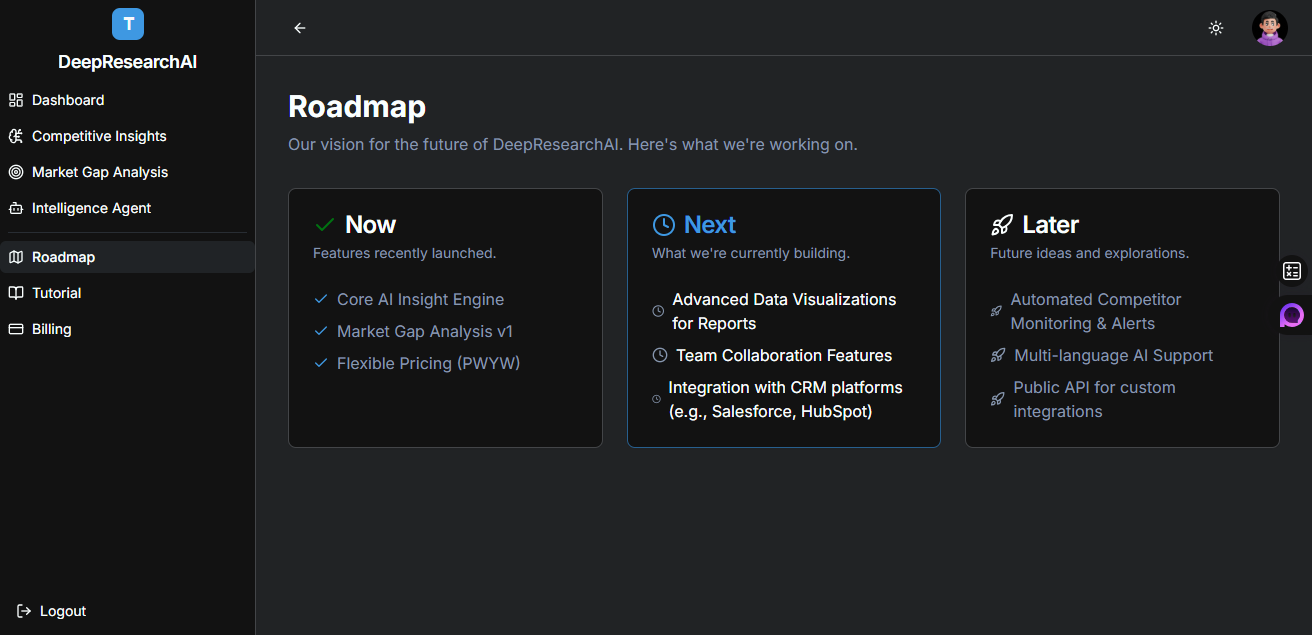This screenshot has height=635, width=1312.
Task: Click the rocket icon beside 'Later'
Action: click(1003, 224)
